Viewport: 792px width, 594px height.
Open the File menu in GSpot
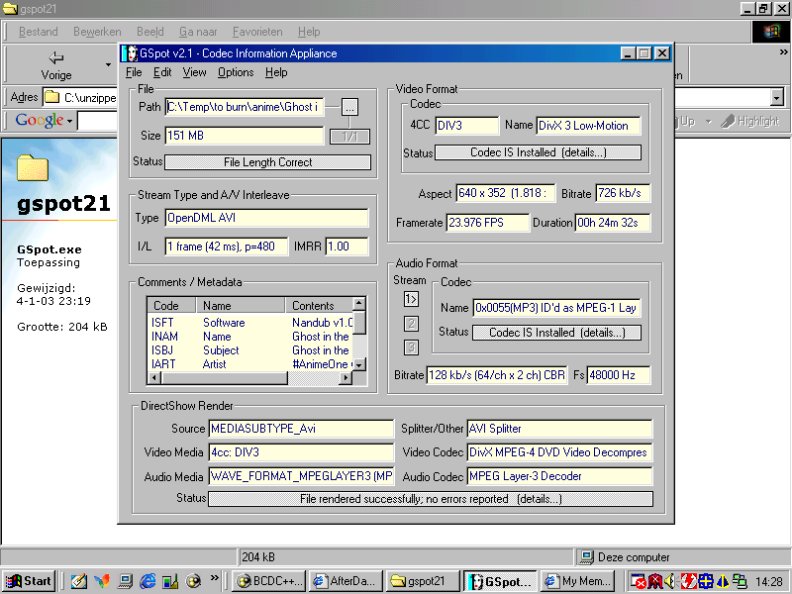click(133, 72)
